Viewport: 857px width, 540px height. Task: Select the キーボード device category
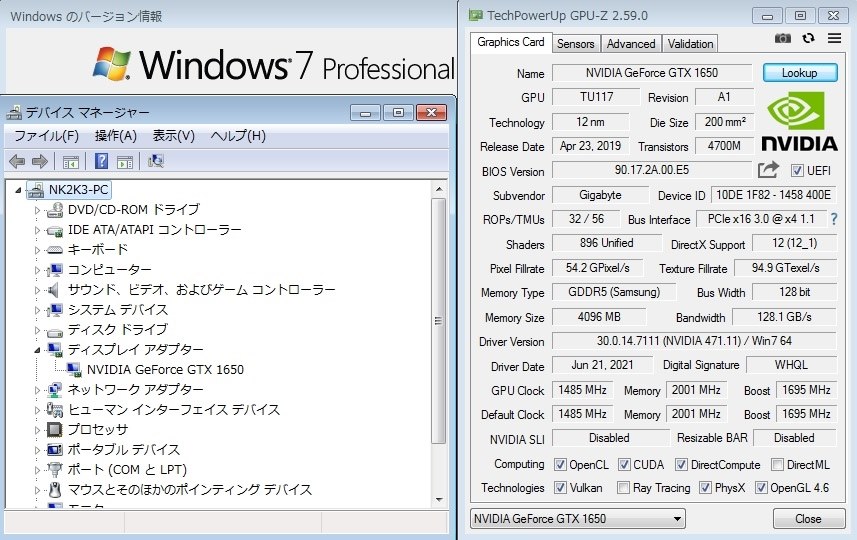pyautogui.click(x=98, y=249)
